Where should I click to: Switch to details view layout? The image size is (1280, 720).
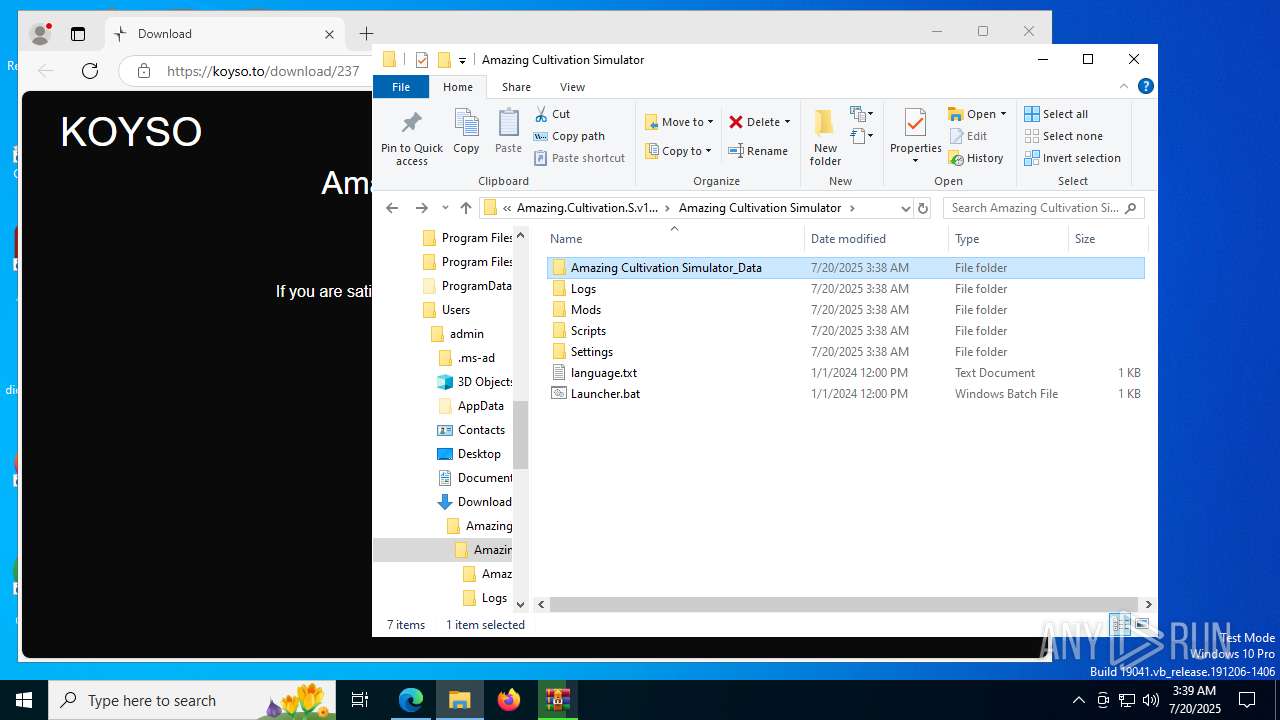tap(1121, 625)
